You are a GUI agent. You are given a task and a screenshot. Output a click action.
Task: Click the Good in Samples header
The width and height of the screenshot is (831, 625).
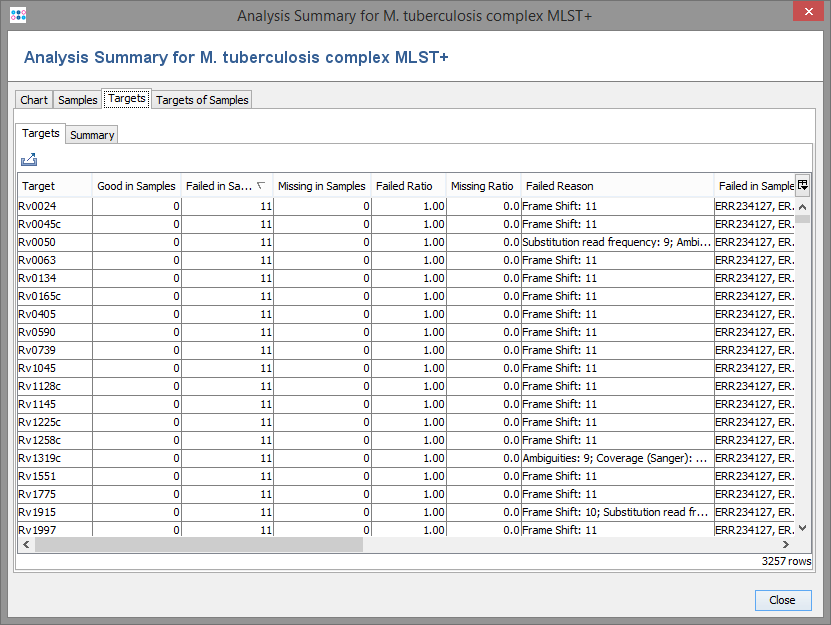tap(136, 186)
